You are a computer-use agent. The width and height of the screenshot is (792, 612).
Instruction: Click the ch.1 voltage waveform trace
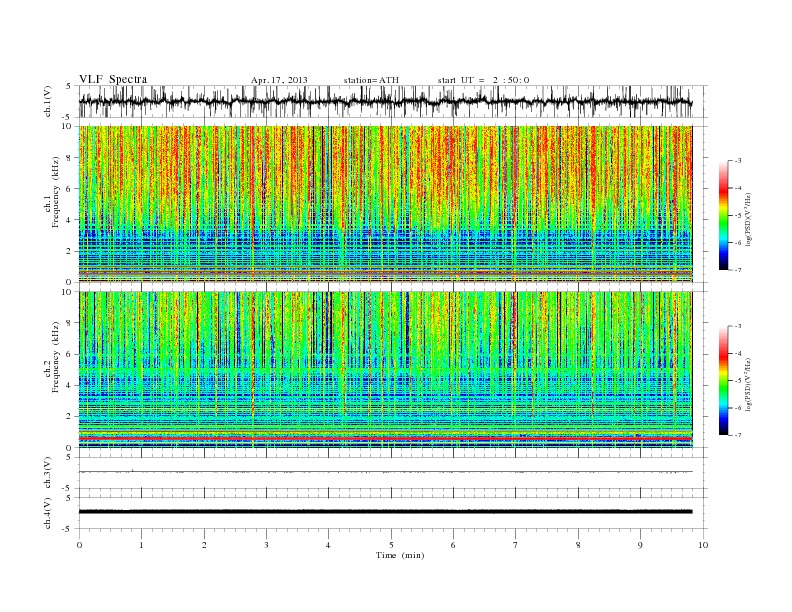pyautogui.click(x=385, y=101)
